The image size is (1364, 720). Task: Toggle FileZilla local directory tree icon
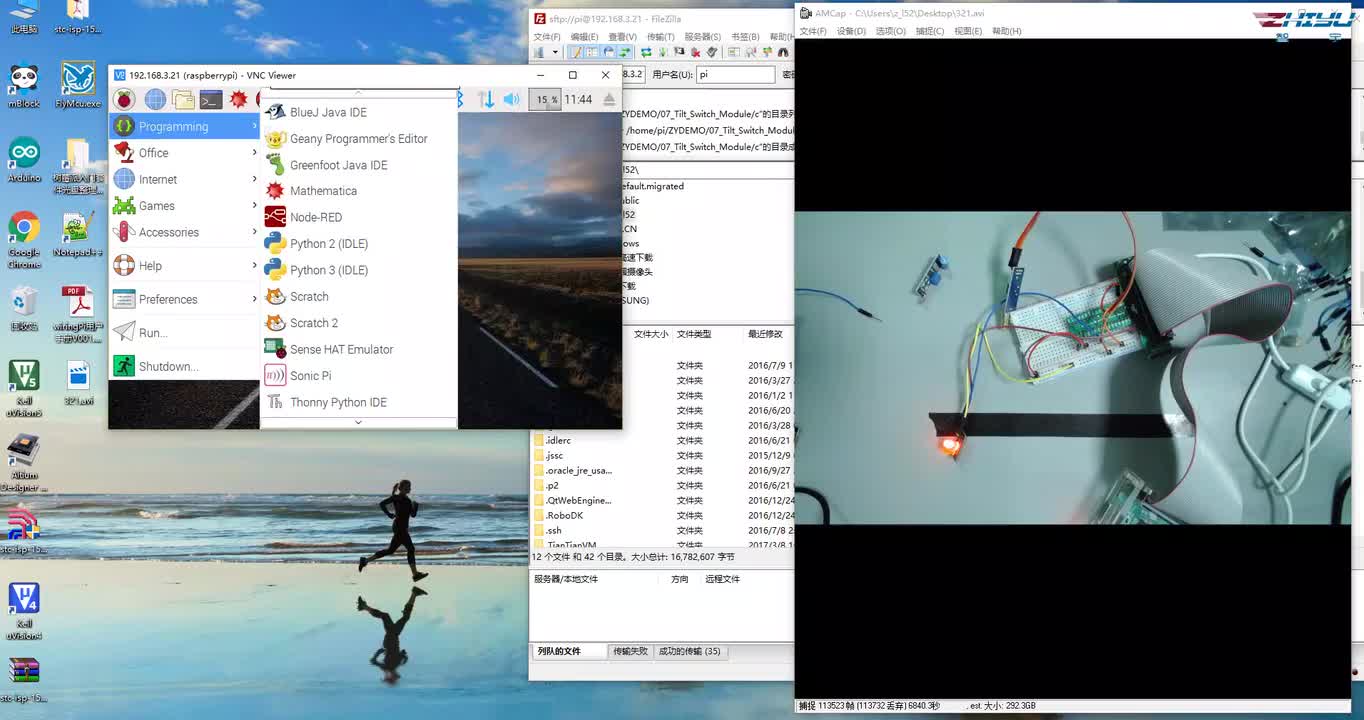[x=593, y=52]
